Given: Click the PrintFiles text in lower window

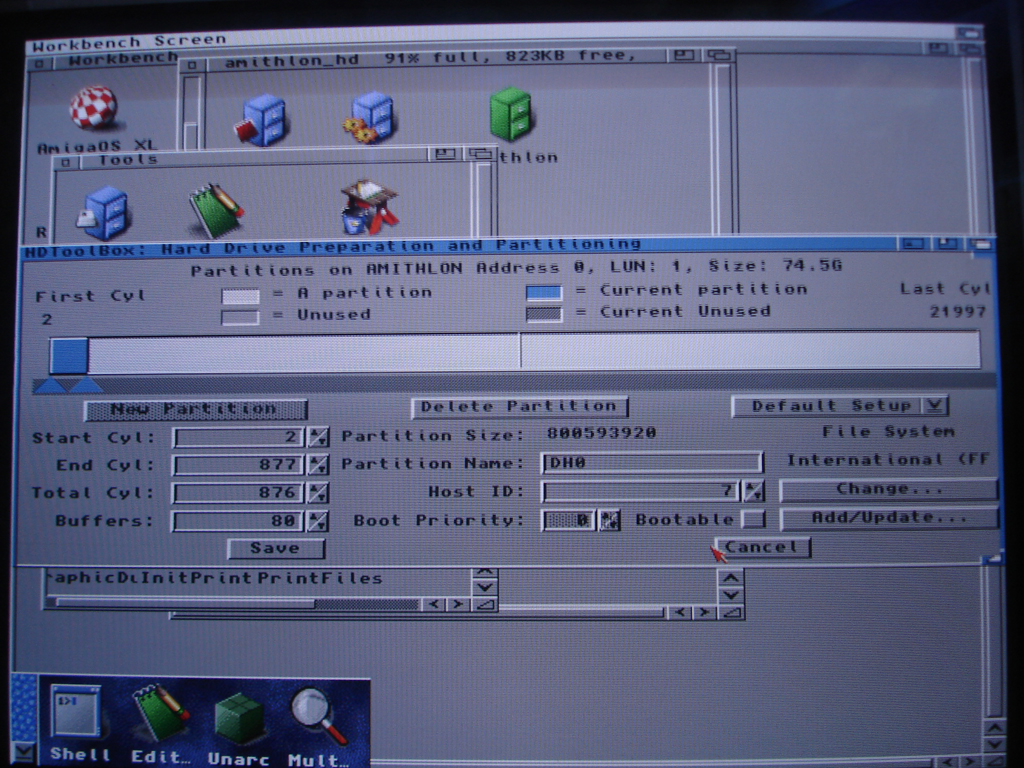Looking at the screenshot, I should (x=319, y=578).
